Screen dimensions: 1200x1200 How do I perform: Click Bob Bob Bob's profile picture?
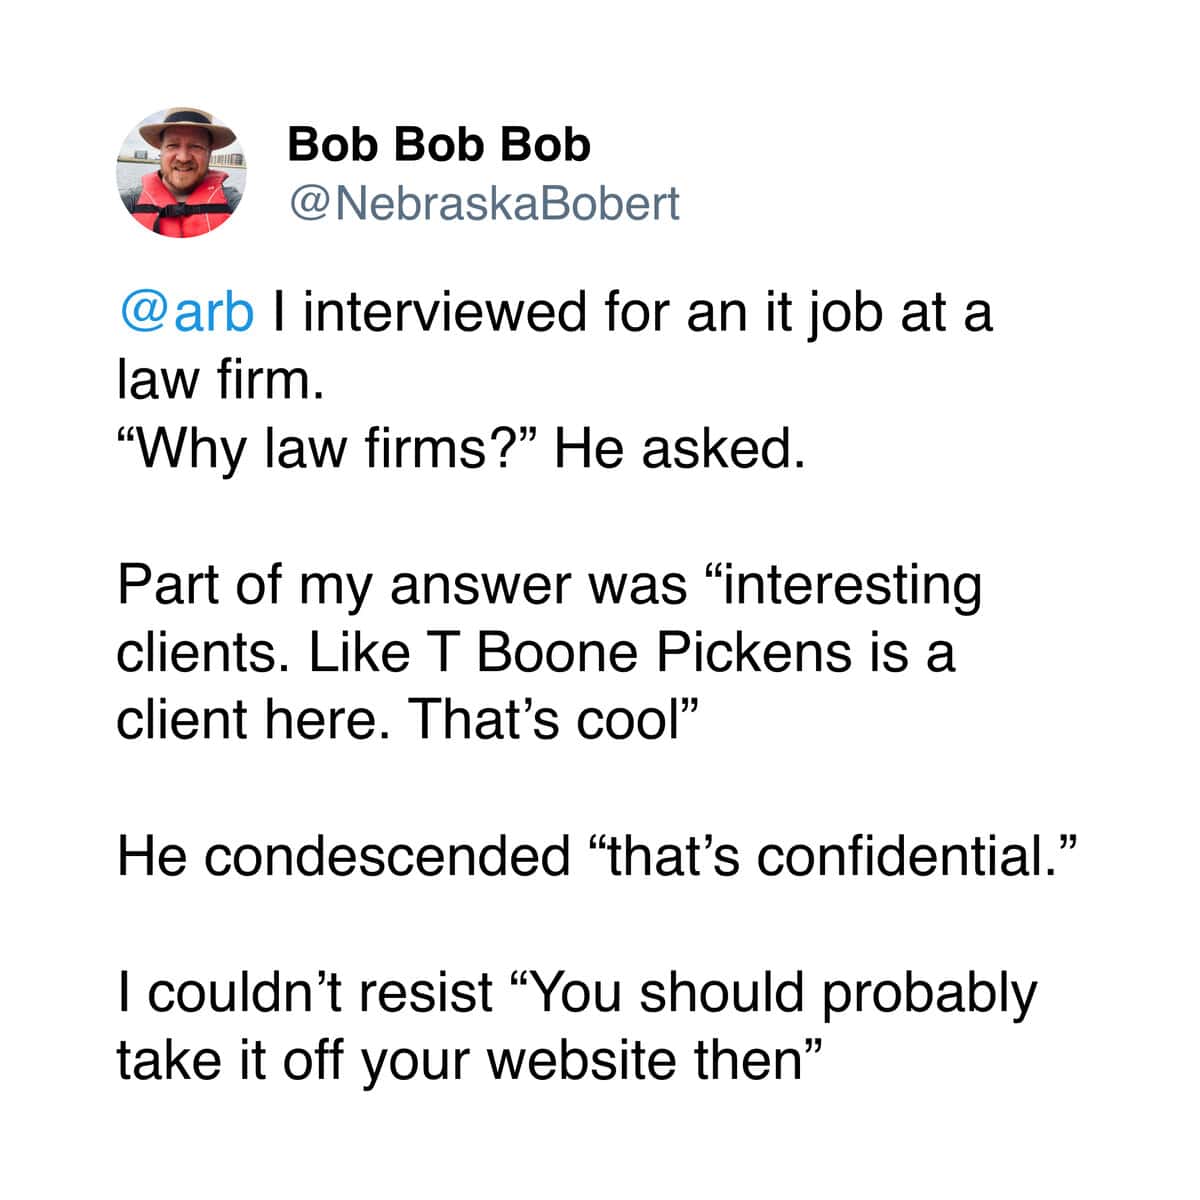pos(181,173)
